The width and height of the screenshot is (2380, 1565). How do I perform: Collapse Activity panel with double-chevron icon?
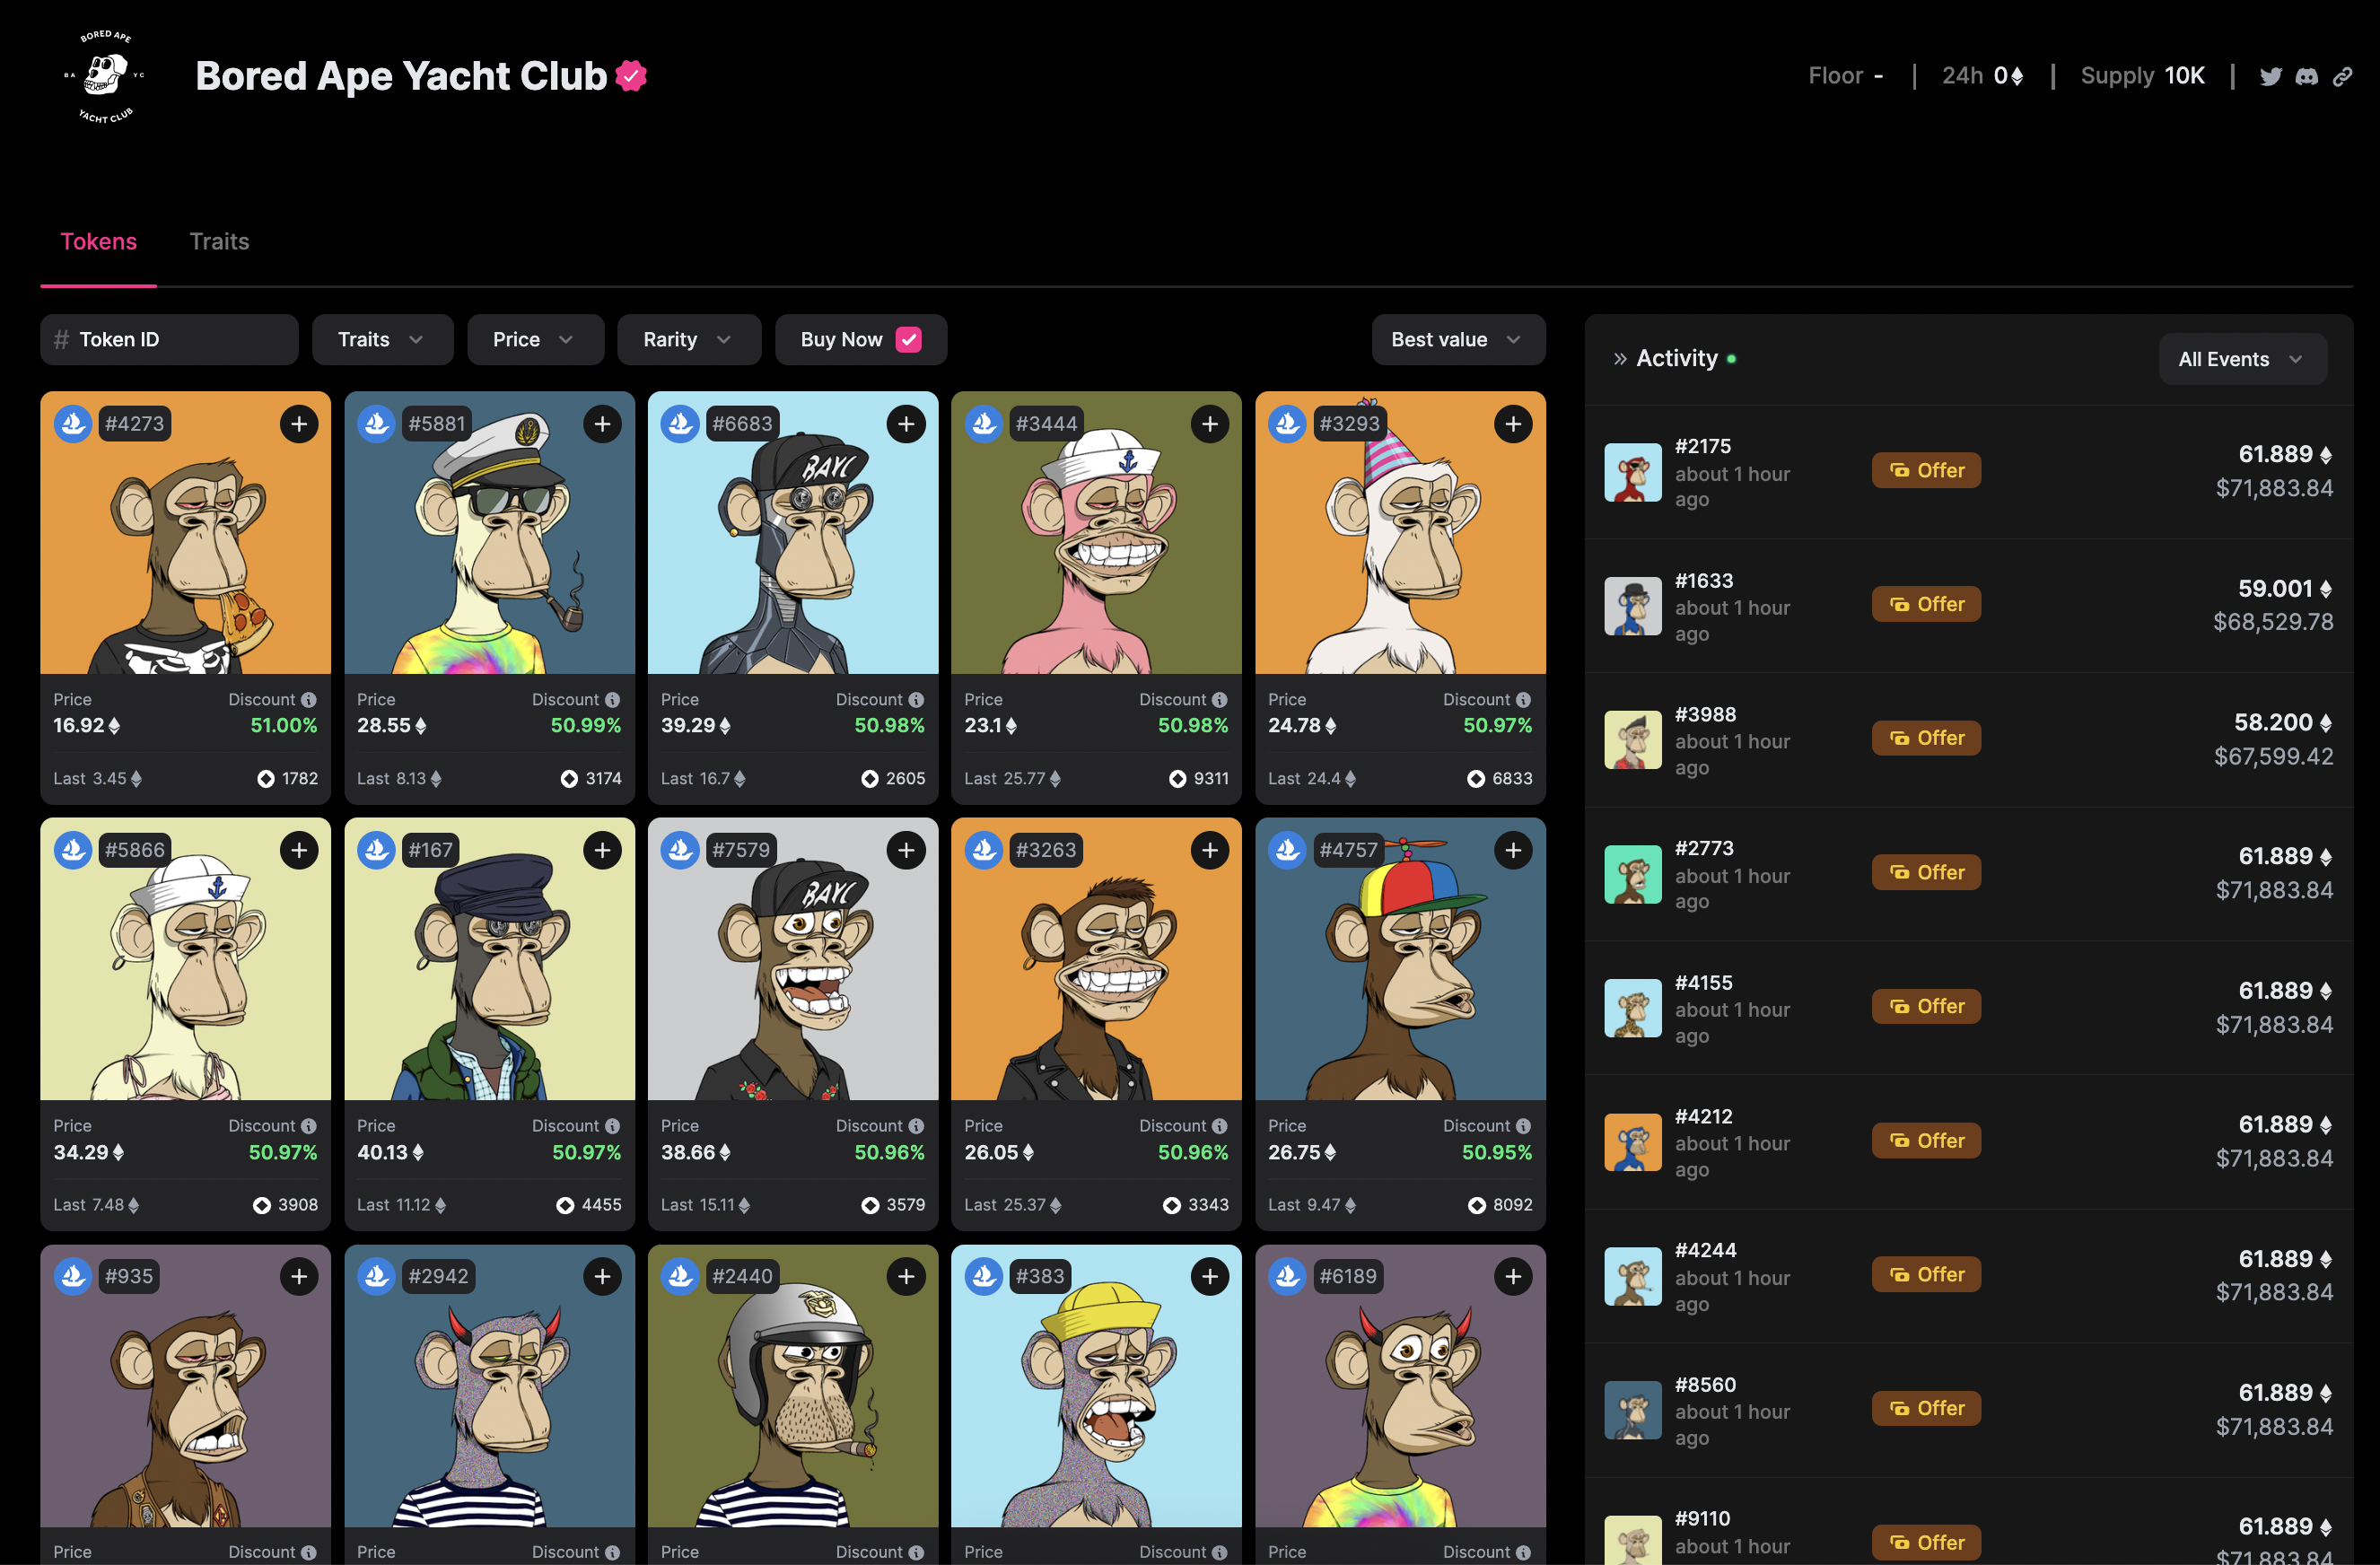click(1619, 359)
